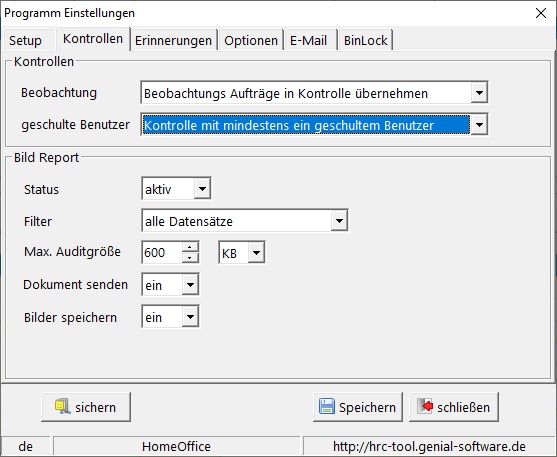Expand the Status aktiv dropdown
Image resolution: width=557 pixels, height=457 pixels.
(202, 188)
